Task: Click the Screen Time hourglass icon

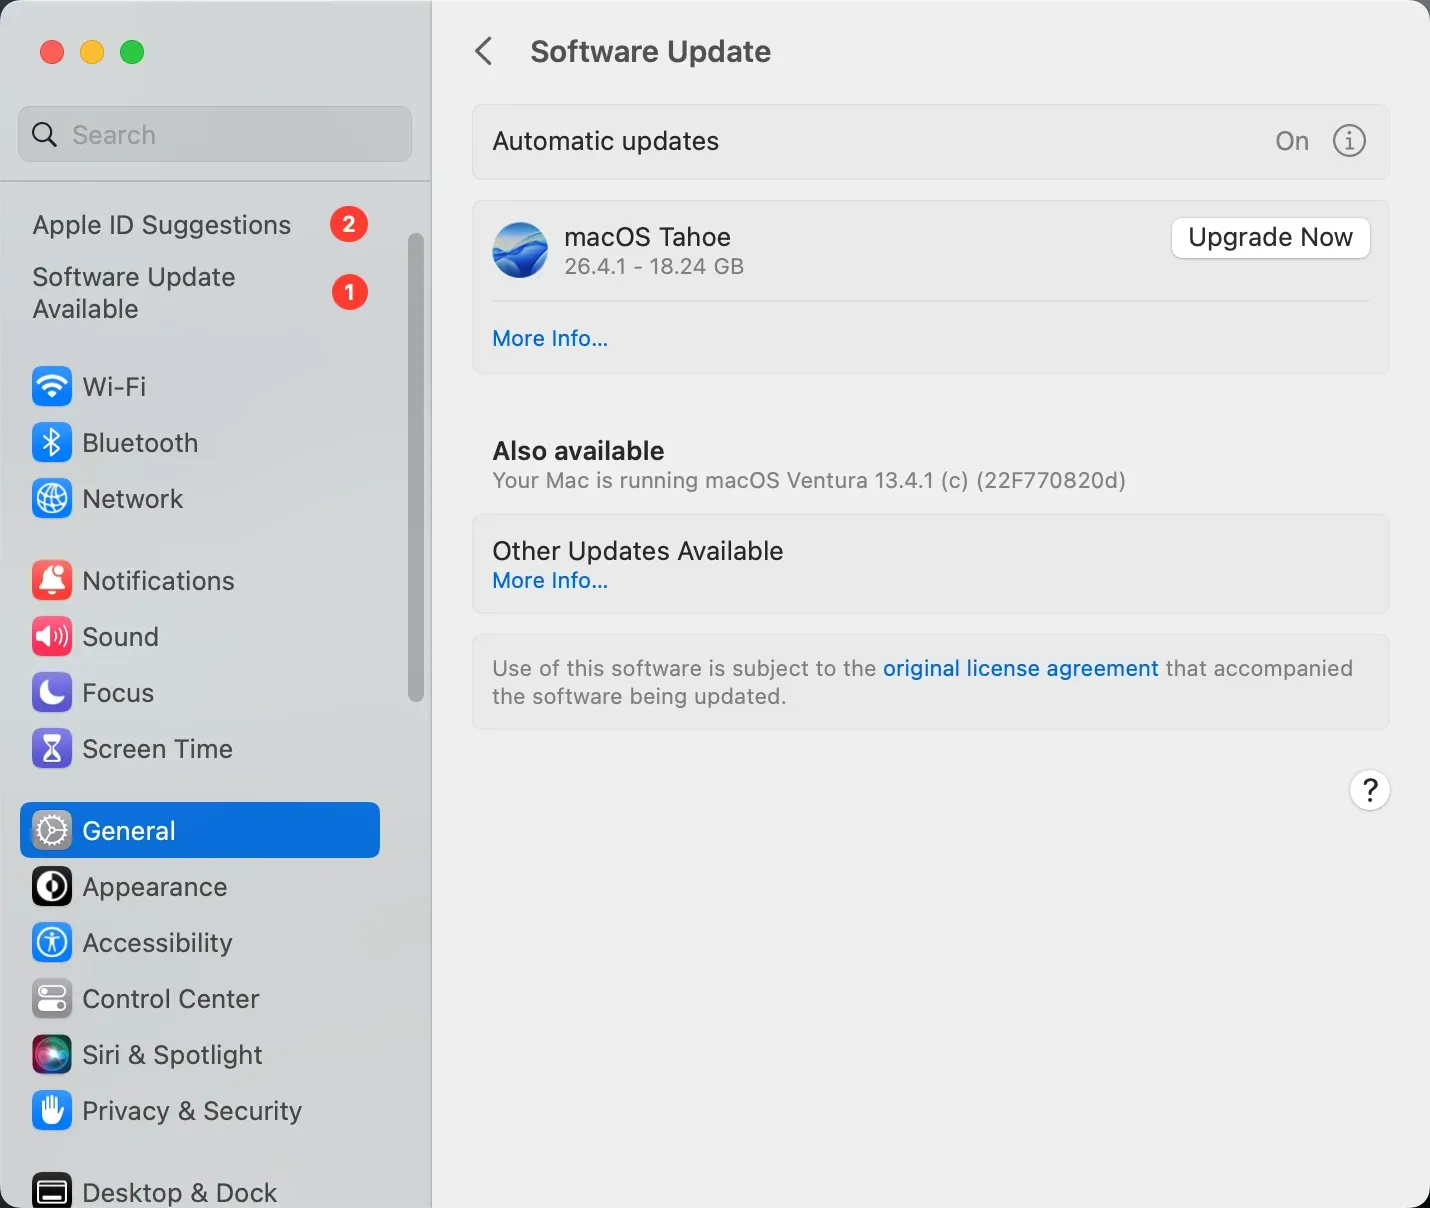Action: [52, 748]
